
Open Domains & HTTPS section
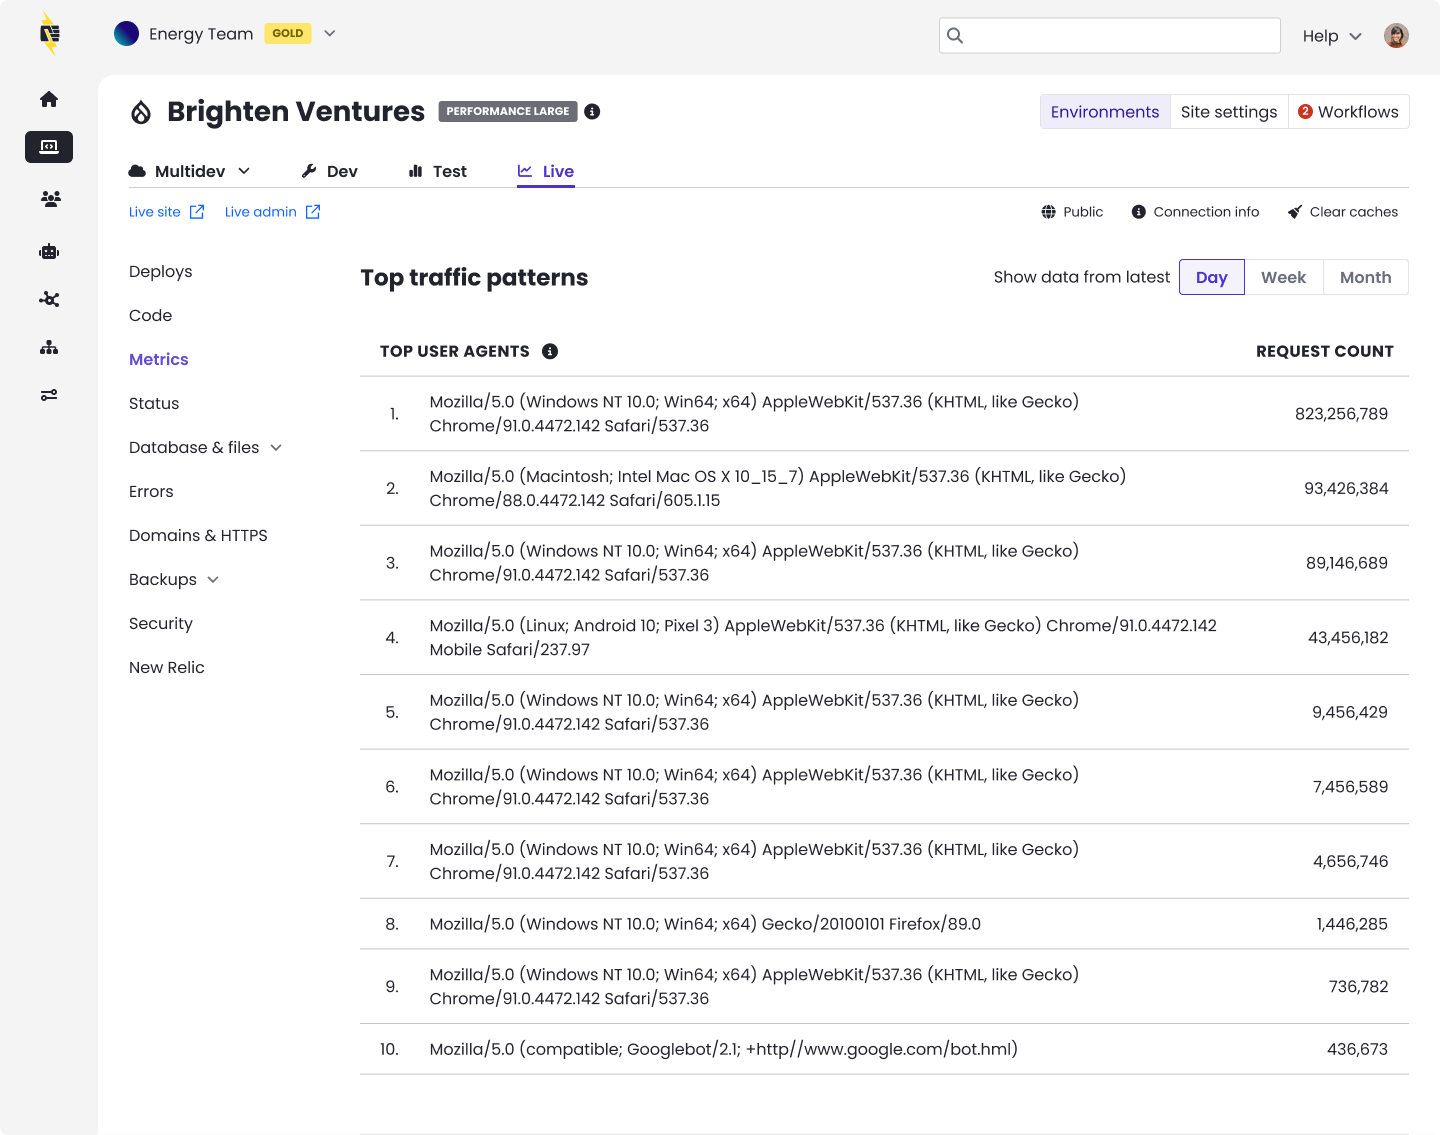point(198,536)
